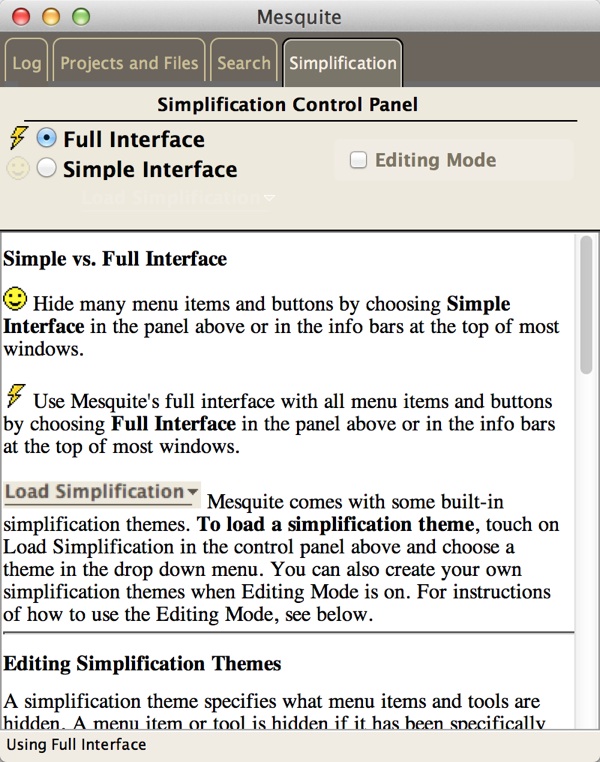
Task: Minimize the window using the yellow button
Action: coord(50,16)
